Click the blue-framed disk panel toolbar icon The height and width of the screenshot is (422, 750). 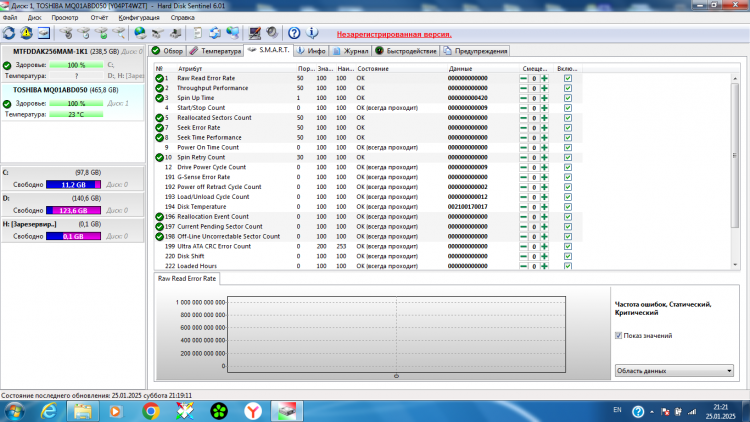pyautogui.click(x=44, y=33)
